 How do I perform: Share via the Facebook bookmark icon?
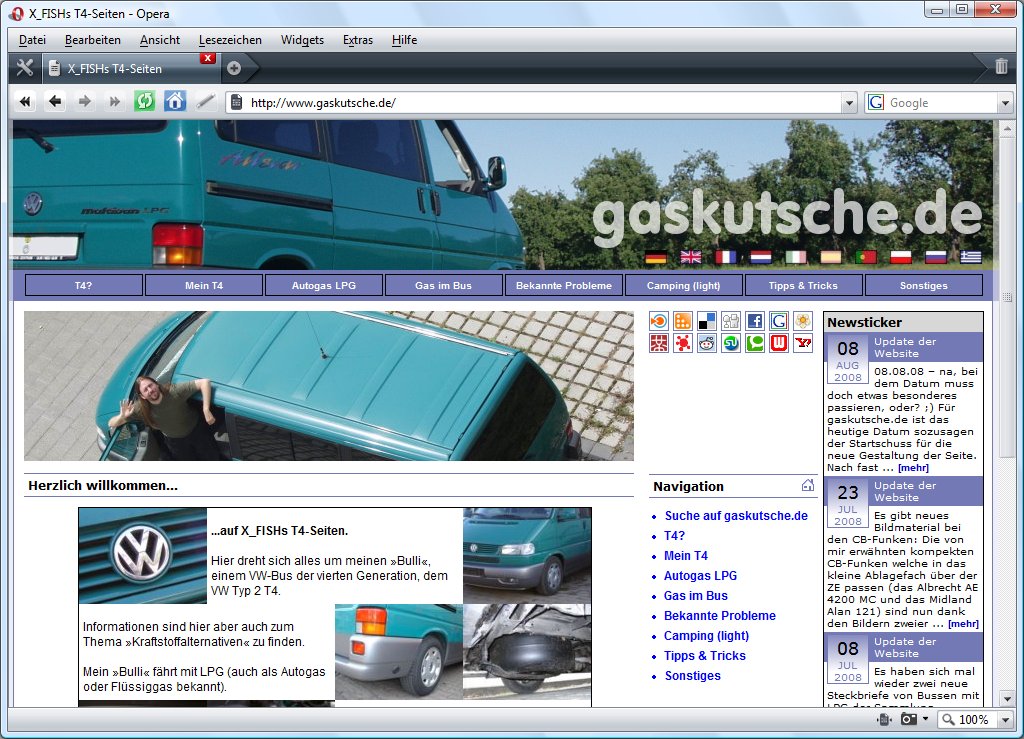754,321
